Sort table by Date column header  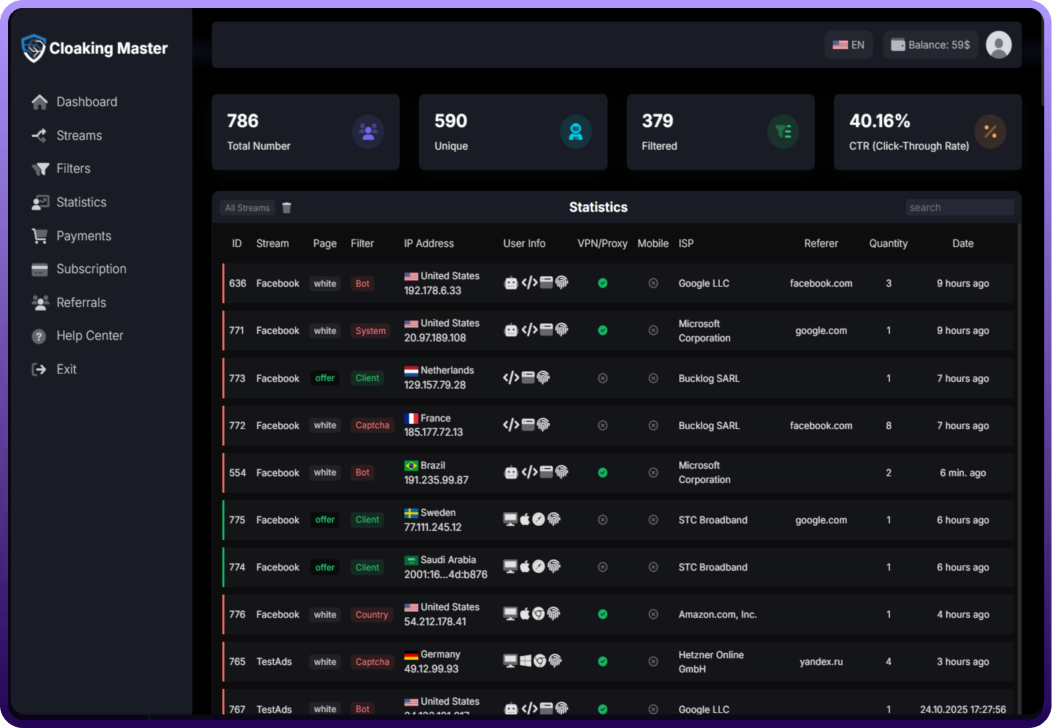962,243
